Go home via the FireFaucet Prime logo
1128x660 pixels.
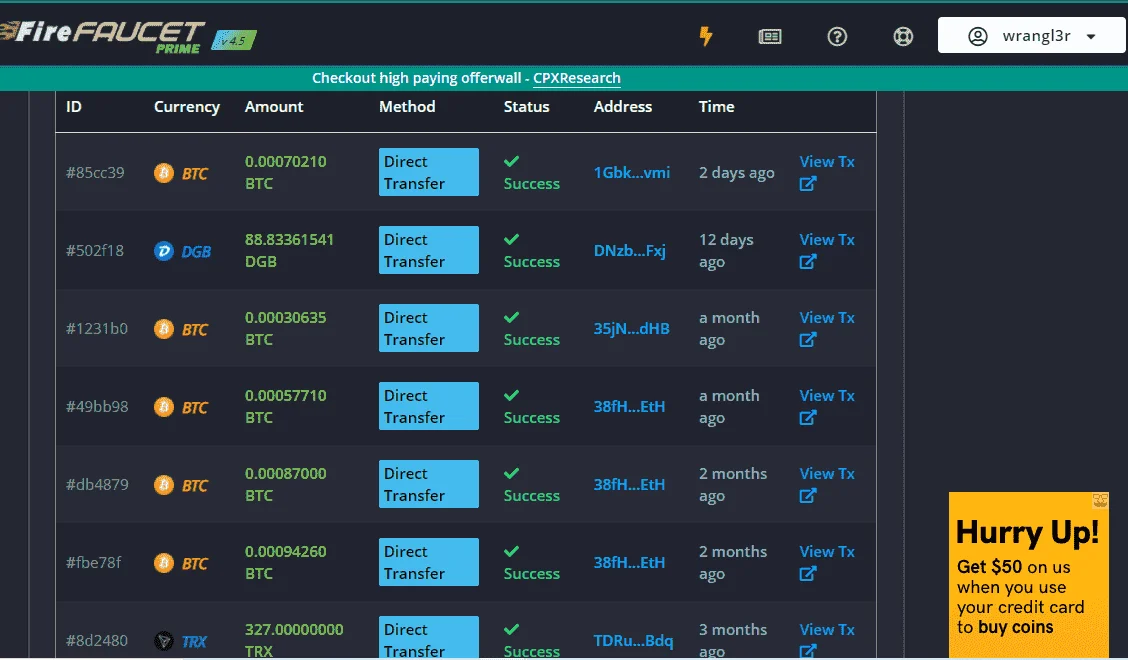point(102,37)
